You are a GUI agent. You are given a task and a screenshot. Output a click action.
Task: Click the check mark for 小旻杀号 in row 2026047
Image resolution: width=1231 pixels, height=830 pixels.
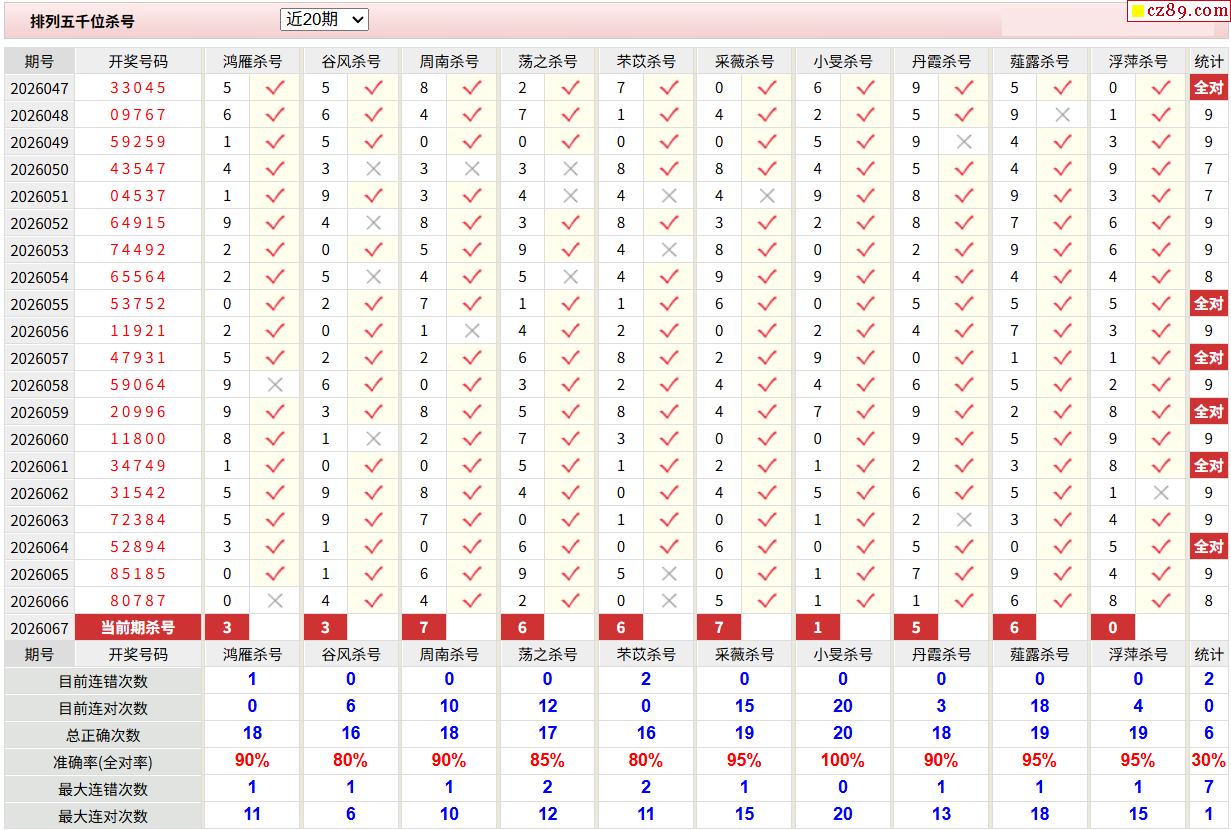pyautogui.click(x=865, y=88)
